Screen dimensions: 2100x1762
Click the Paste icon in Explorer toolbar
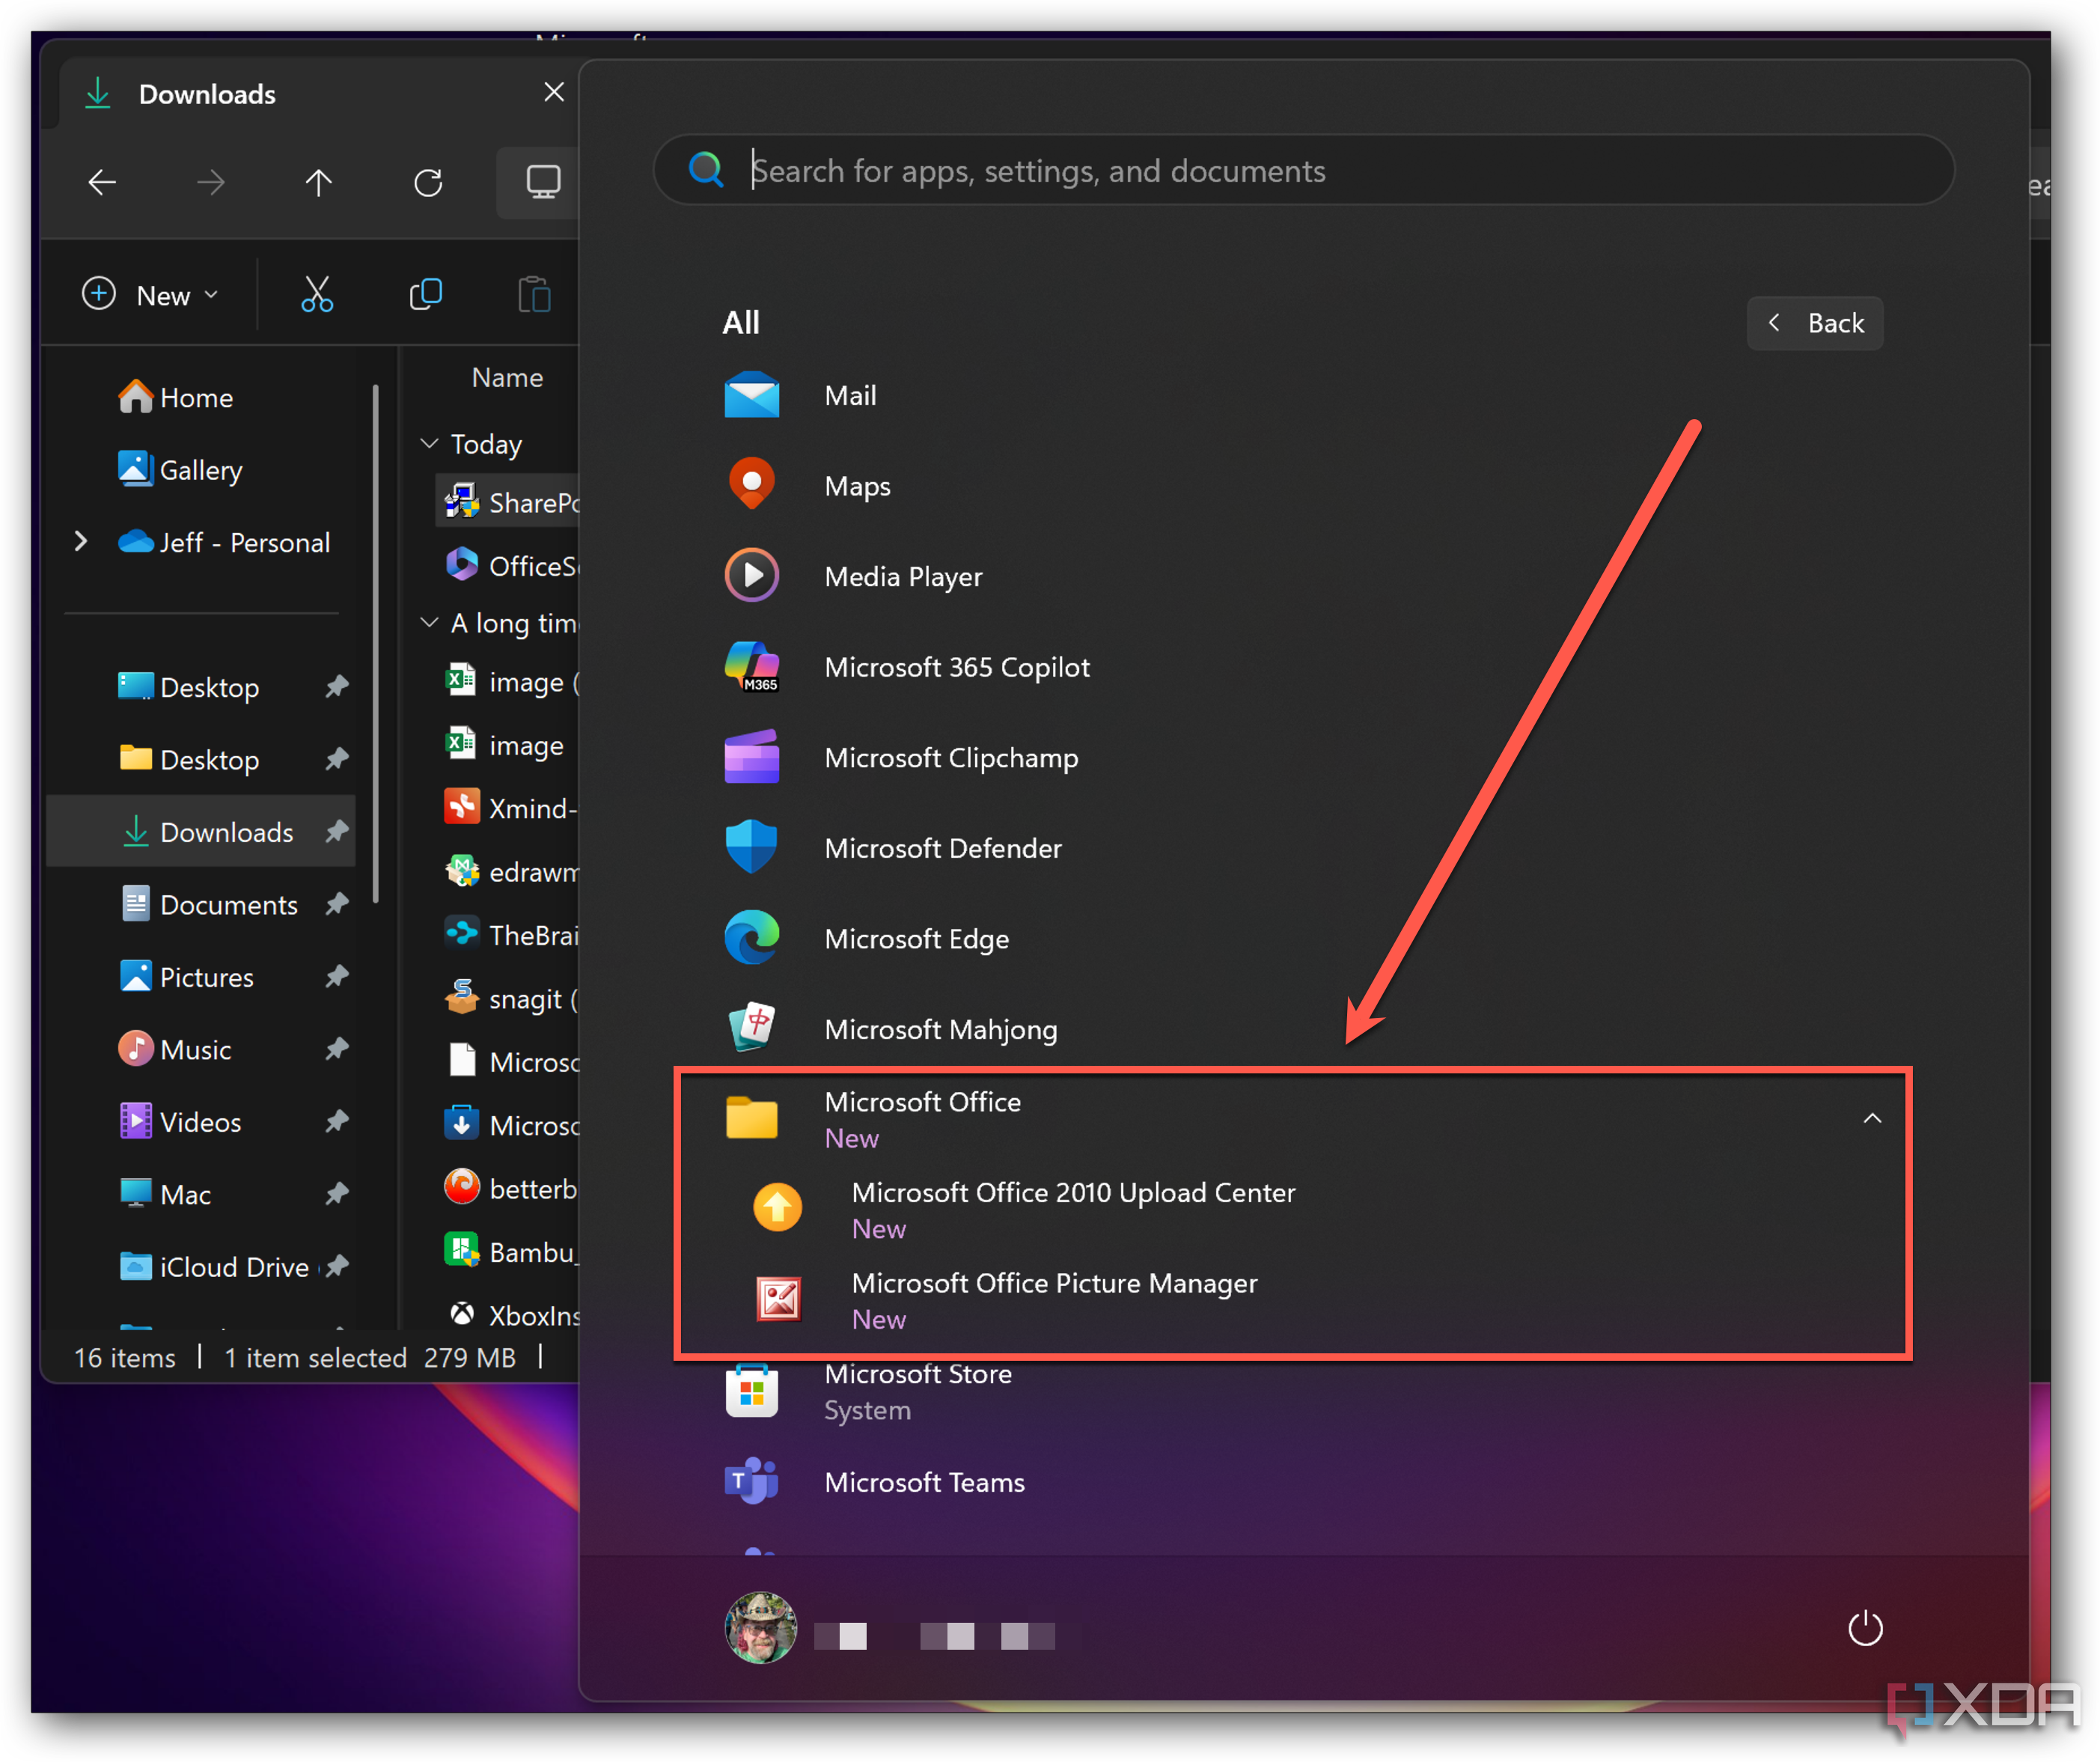(x=535, y=295)
